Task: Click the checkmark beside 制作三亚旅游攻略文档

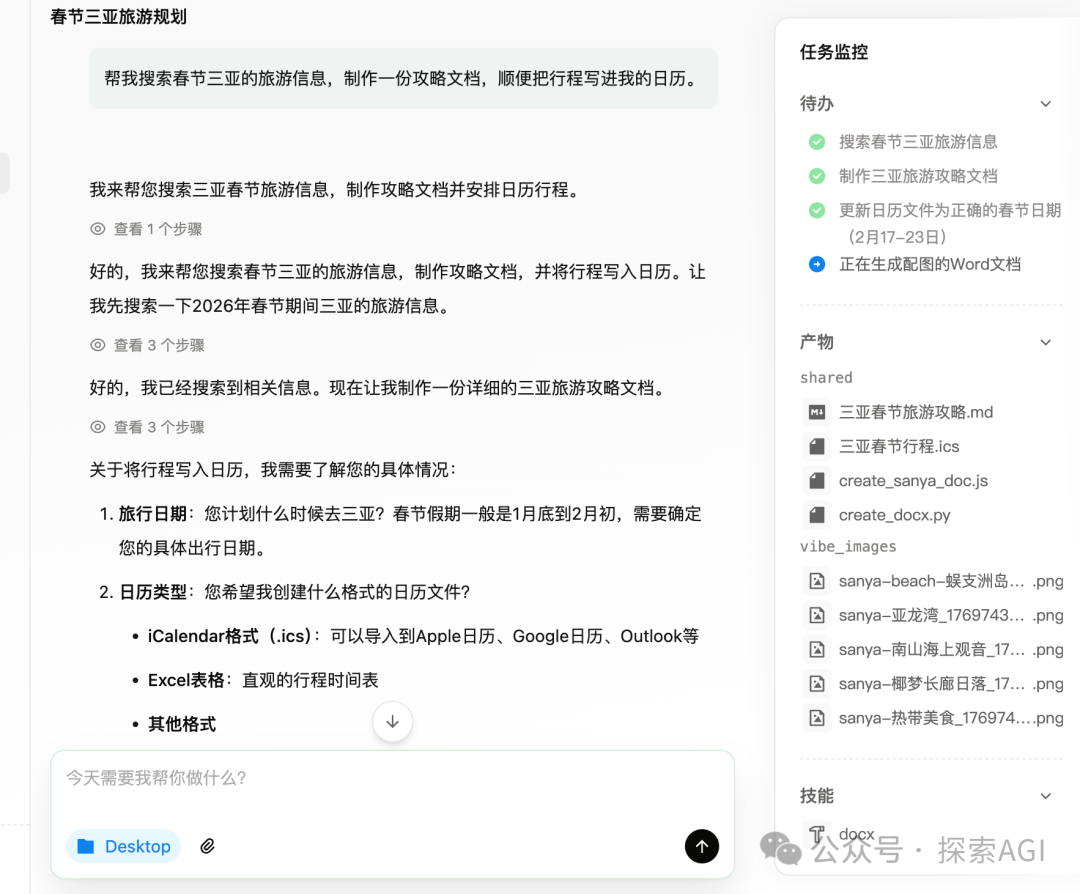Action: pyautogui.click(x=817, y=176)
